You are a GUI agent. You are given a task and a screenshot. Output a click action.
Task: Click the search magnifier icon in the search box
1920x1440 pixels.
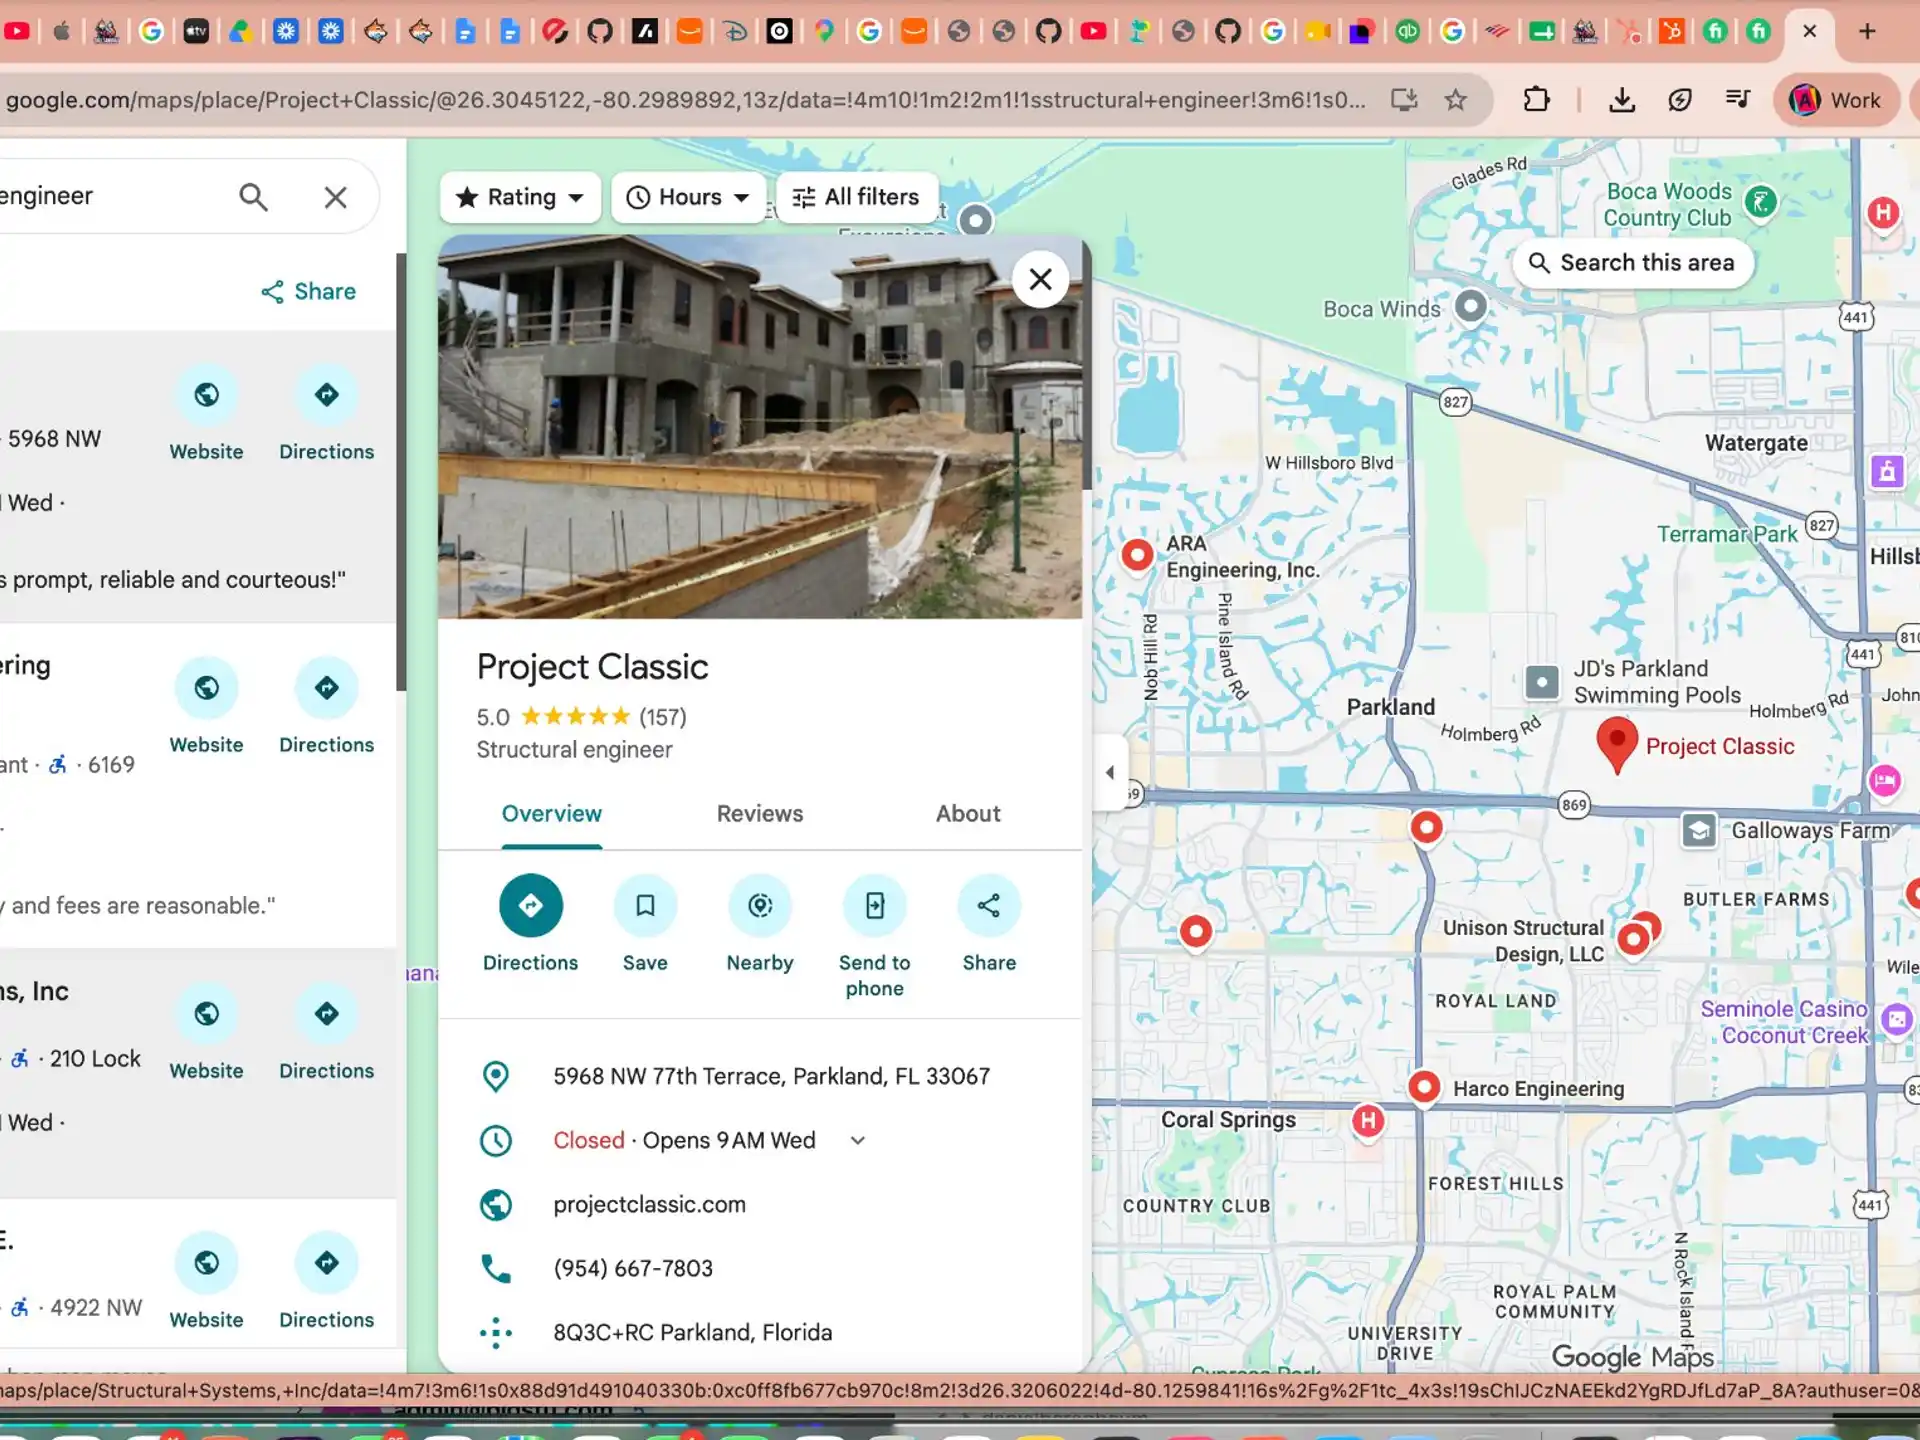click(253, 197)
